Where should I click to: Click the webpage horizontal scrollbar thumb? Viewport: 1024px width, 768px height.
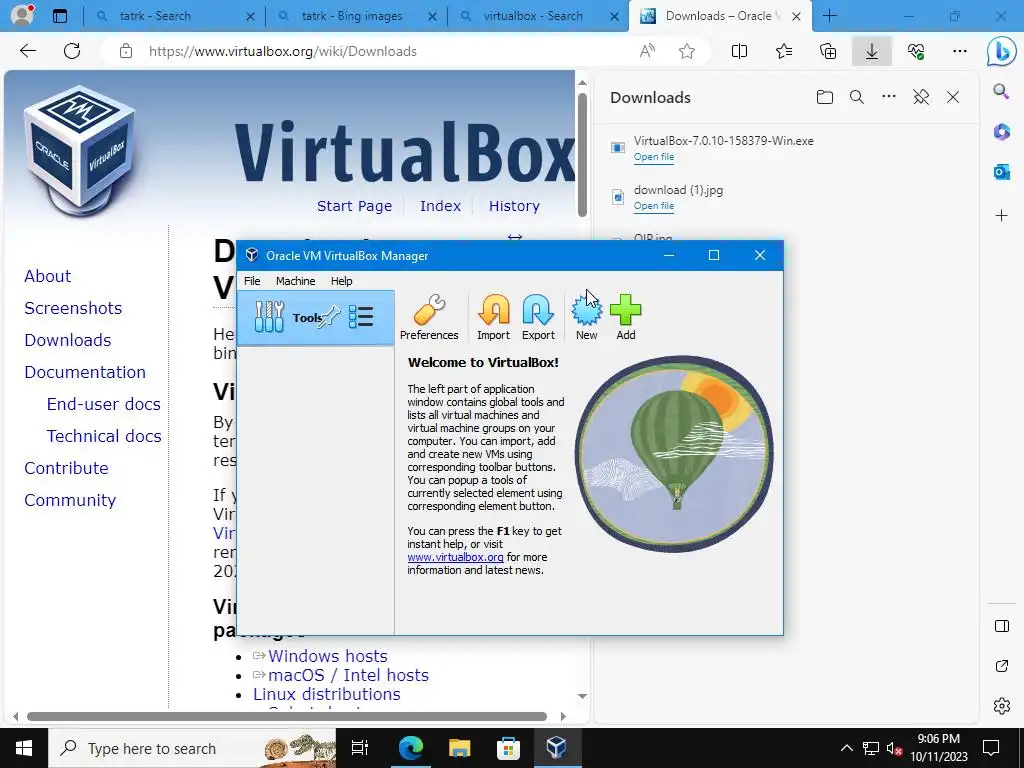click(287, 716)
